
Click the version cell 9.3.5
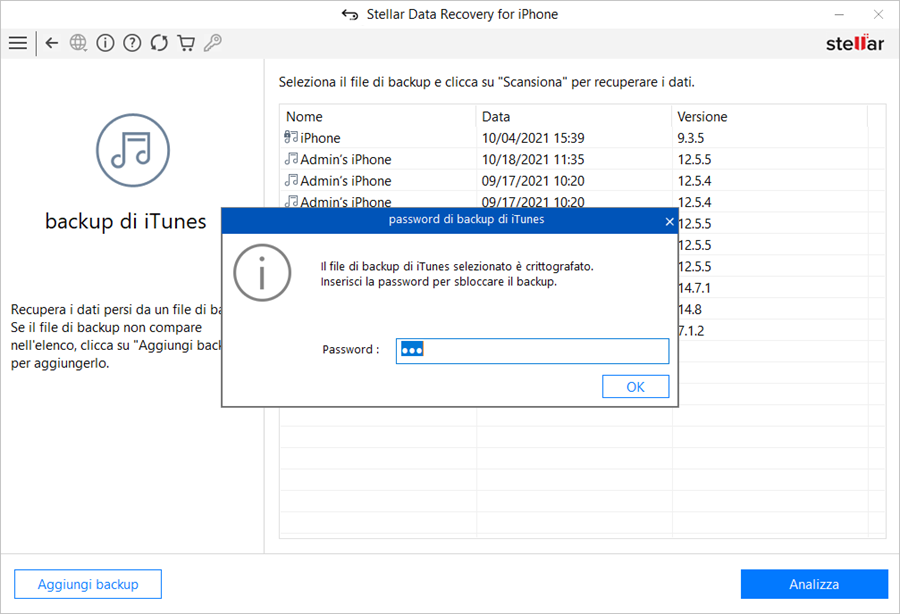pyautogui.click(x=690, y=138)
